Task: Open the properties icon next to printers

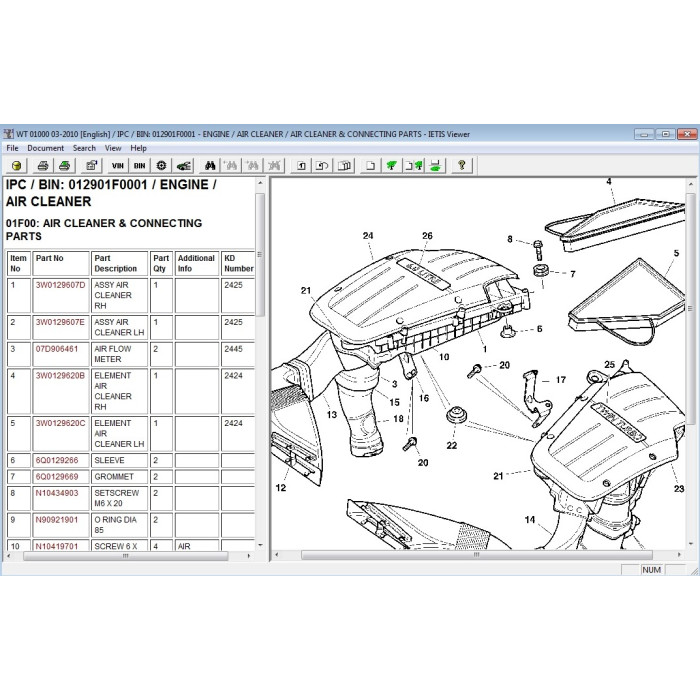Action: pyautogui.click(x=92, y=166)
